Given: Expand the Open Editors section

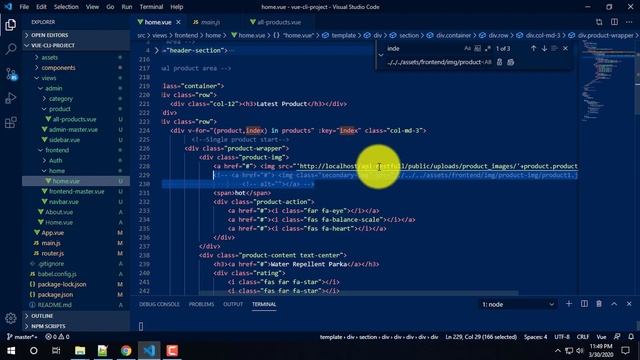Looking at the screenshot, I should 76,35.
